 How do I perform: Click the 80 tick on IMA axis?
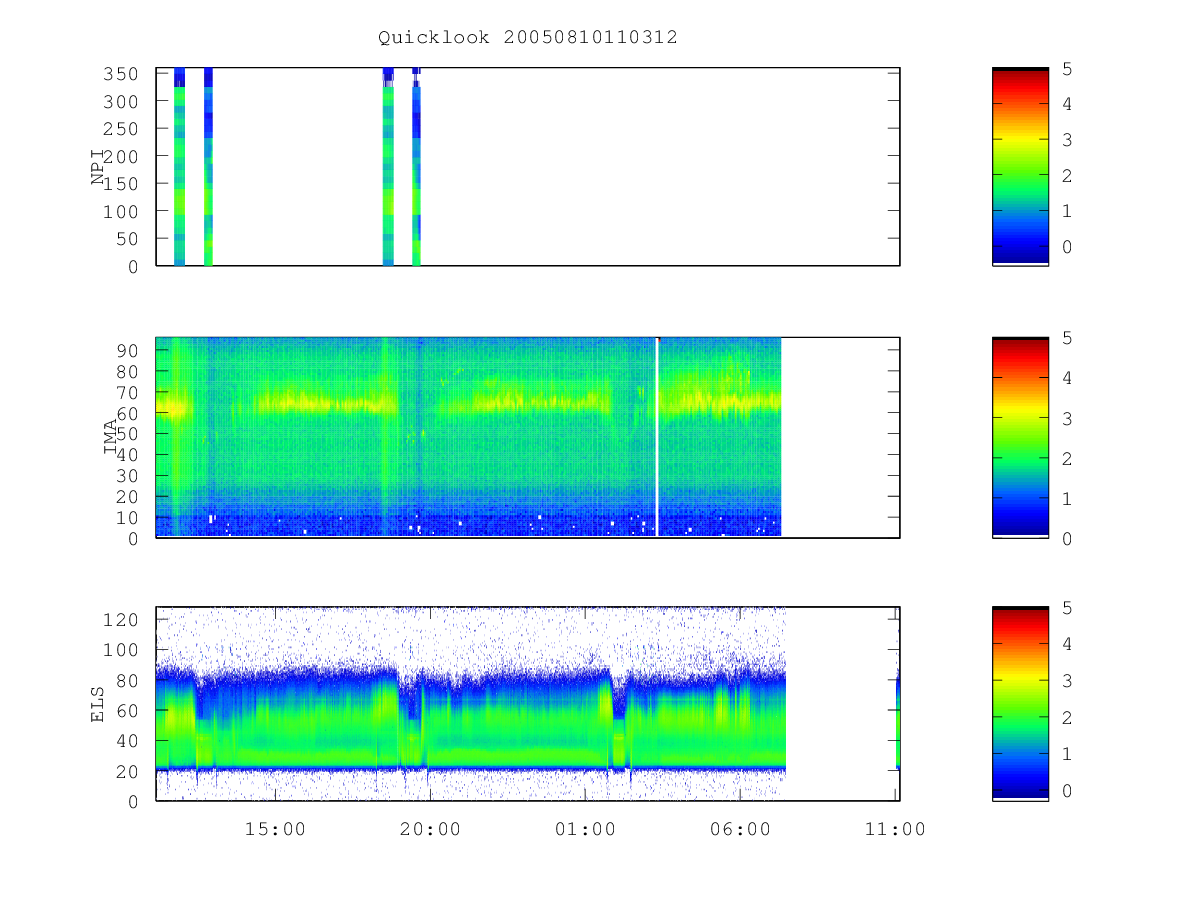tap(127, 371)
